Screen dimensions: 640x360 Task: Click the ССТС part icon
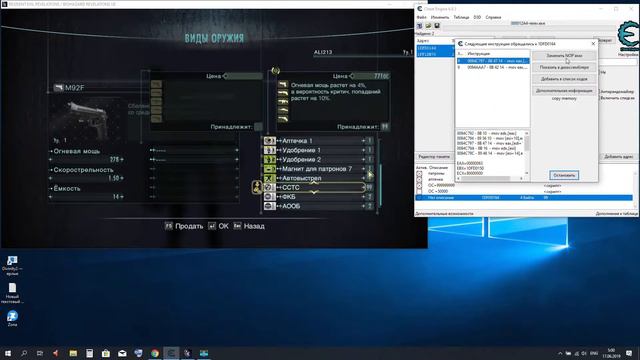[x=269, y=187]
